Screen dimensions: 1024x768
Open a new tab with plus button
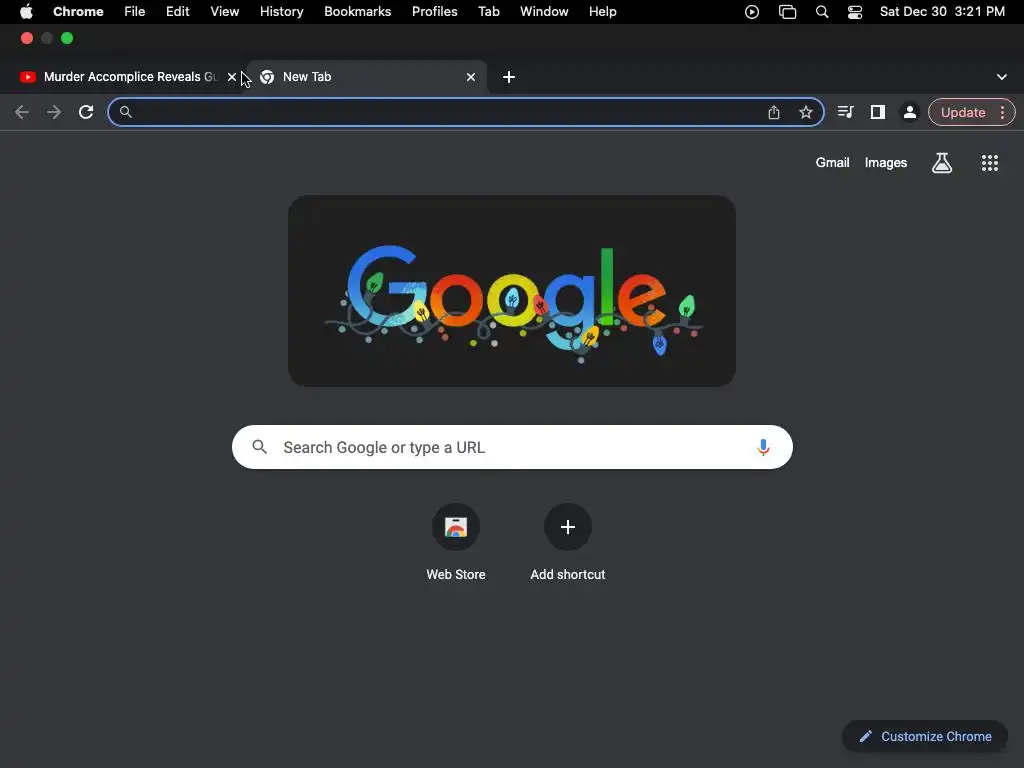509,77
